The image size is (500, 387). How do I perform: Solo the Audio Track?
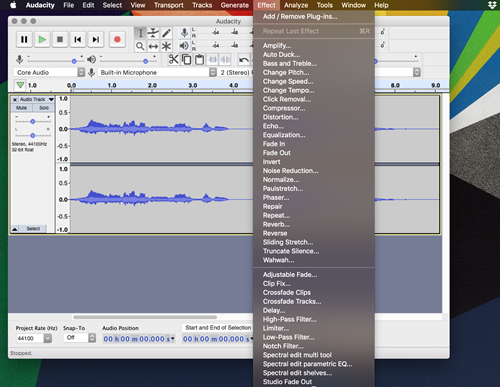coord(44,108)
